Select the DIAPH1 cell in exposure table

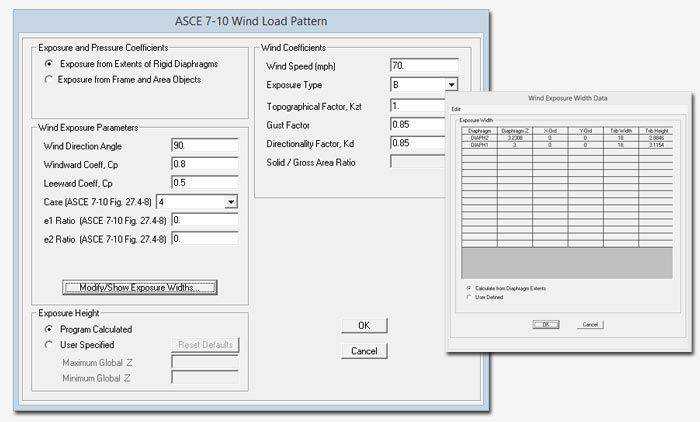pyautogui.click(x=479, y=145)
